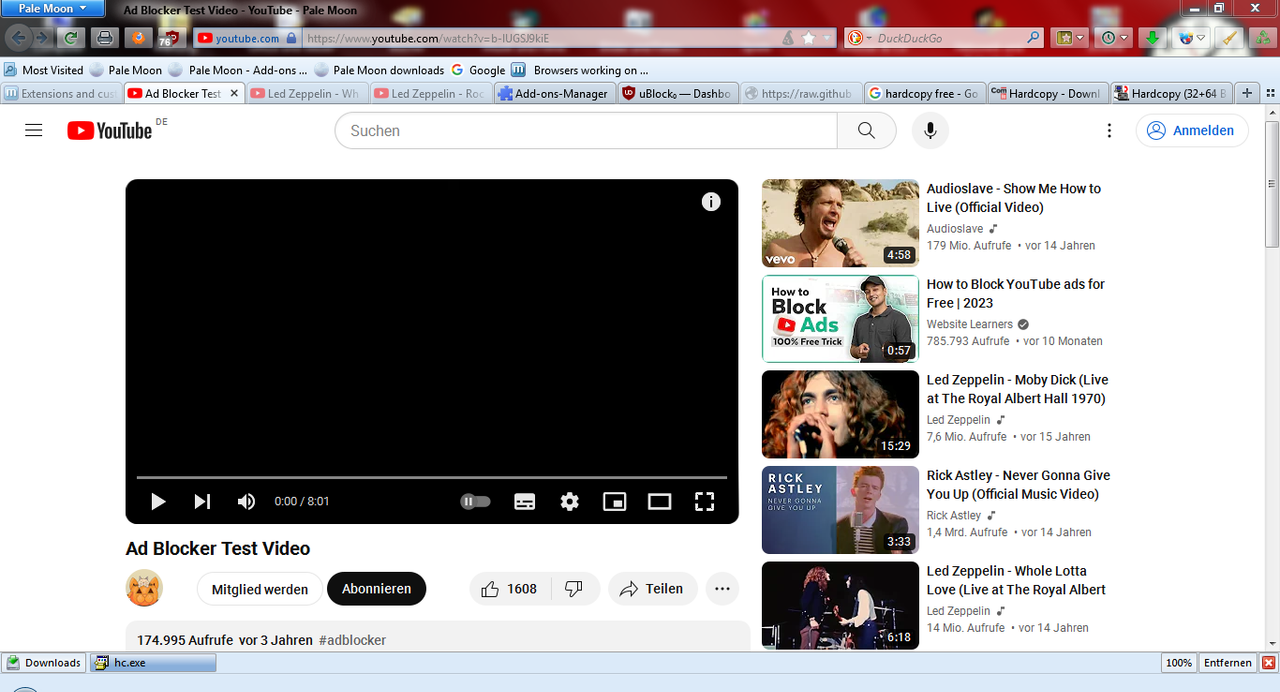The image size is (1280, 692).
Task: Show video info card icon
Action: tap(711, 202)
